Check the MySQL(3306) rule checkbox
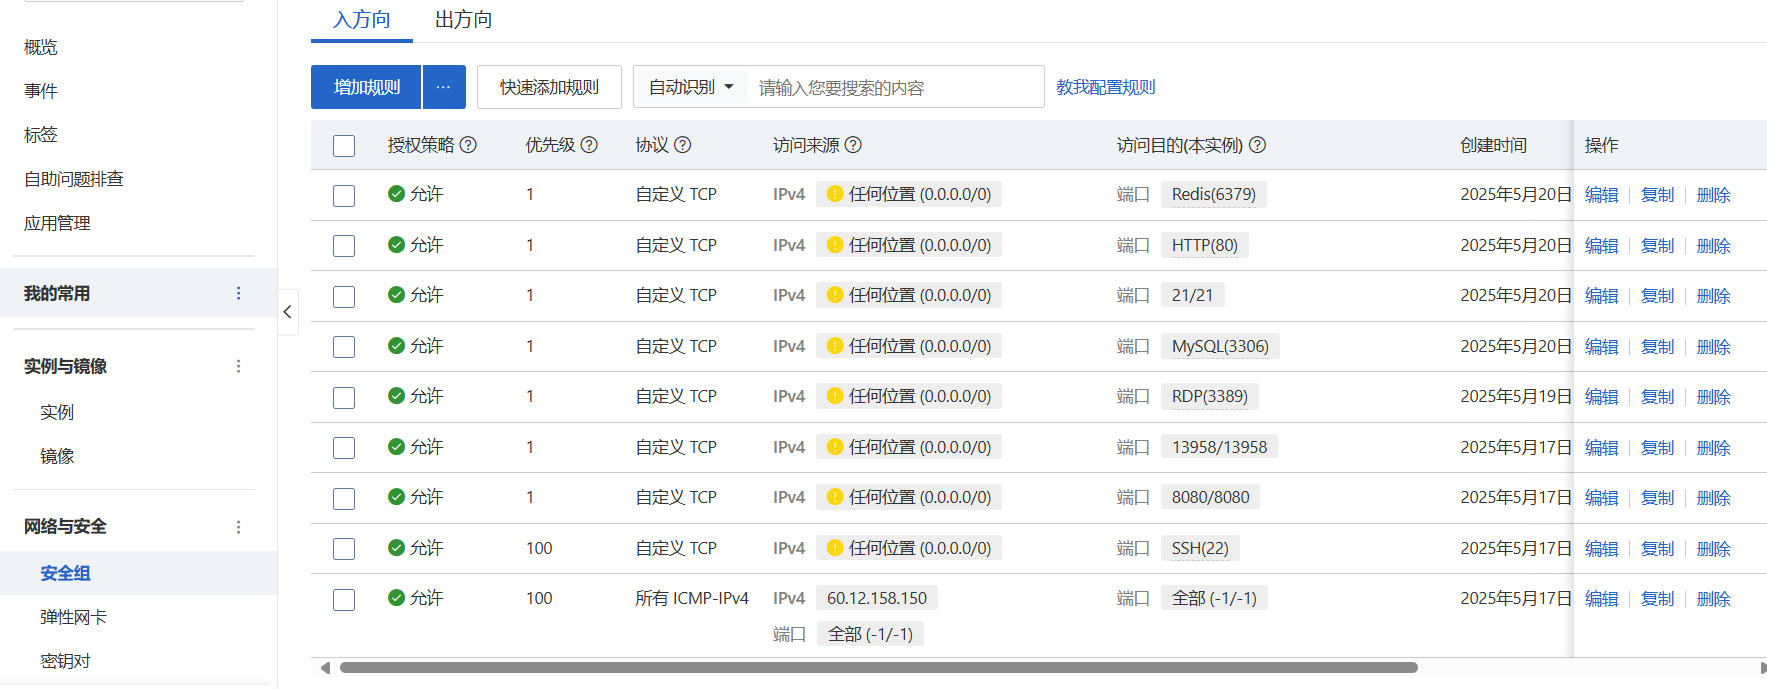This screenshot has height=689, width=1767. [x=344, y=347]
